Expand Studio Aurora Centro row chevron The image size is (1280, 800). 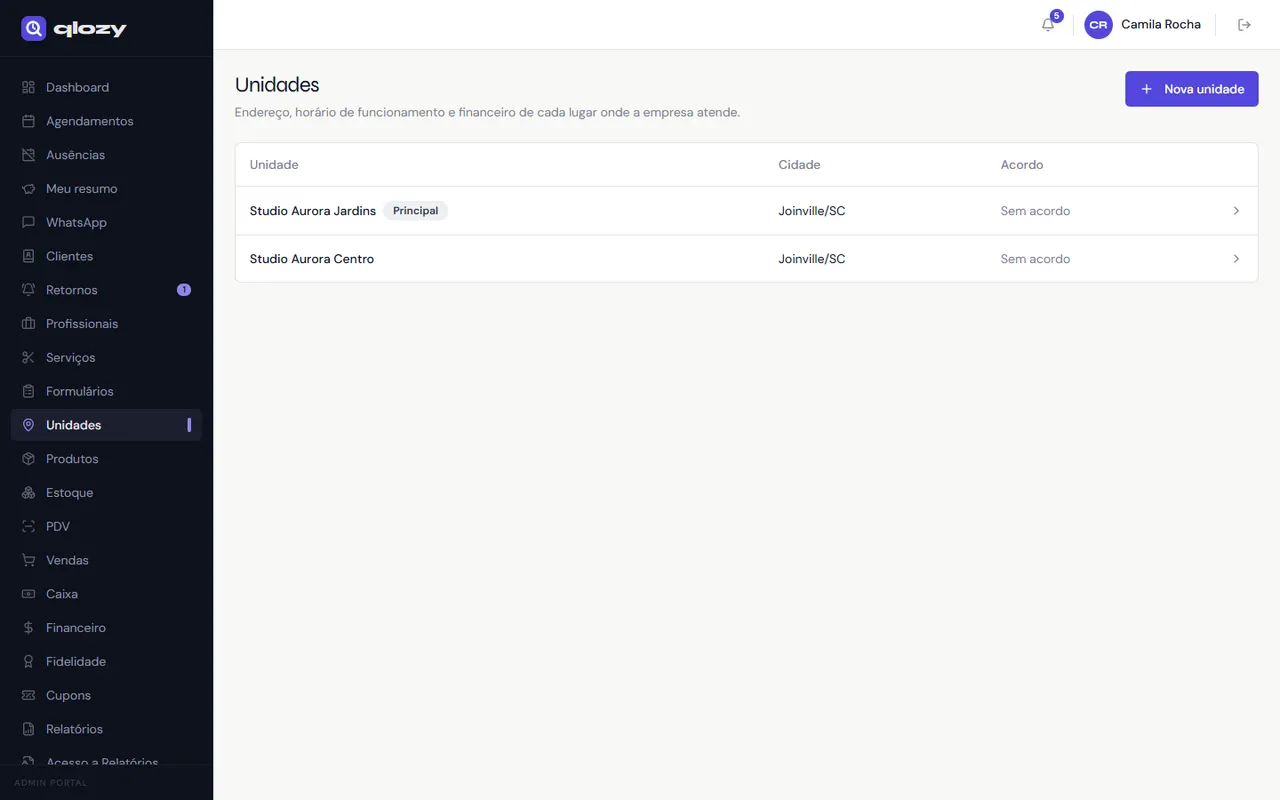(1236, 259)
